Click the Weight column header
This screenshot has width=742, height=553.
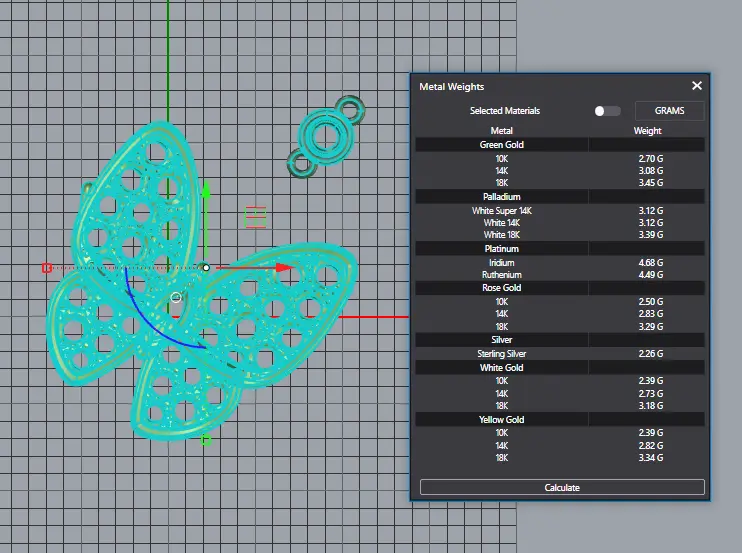[647, 131]
